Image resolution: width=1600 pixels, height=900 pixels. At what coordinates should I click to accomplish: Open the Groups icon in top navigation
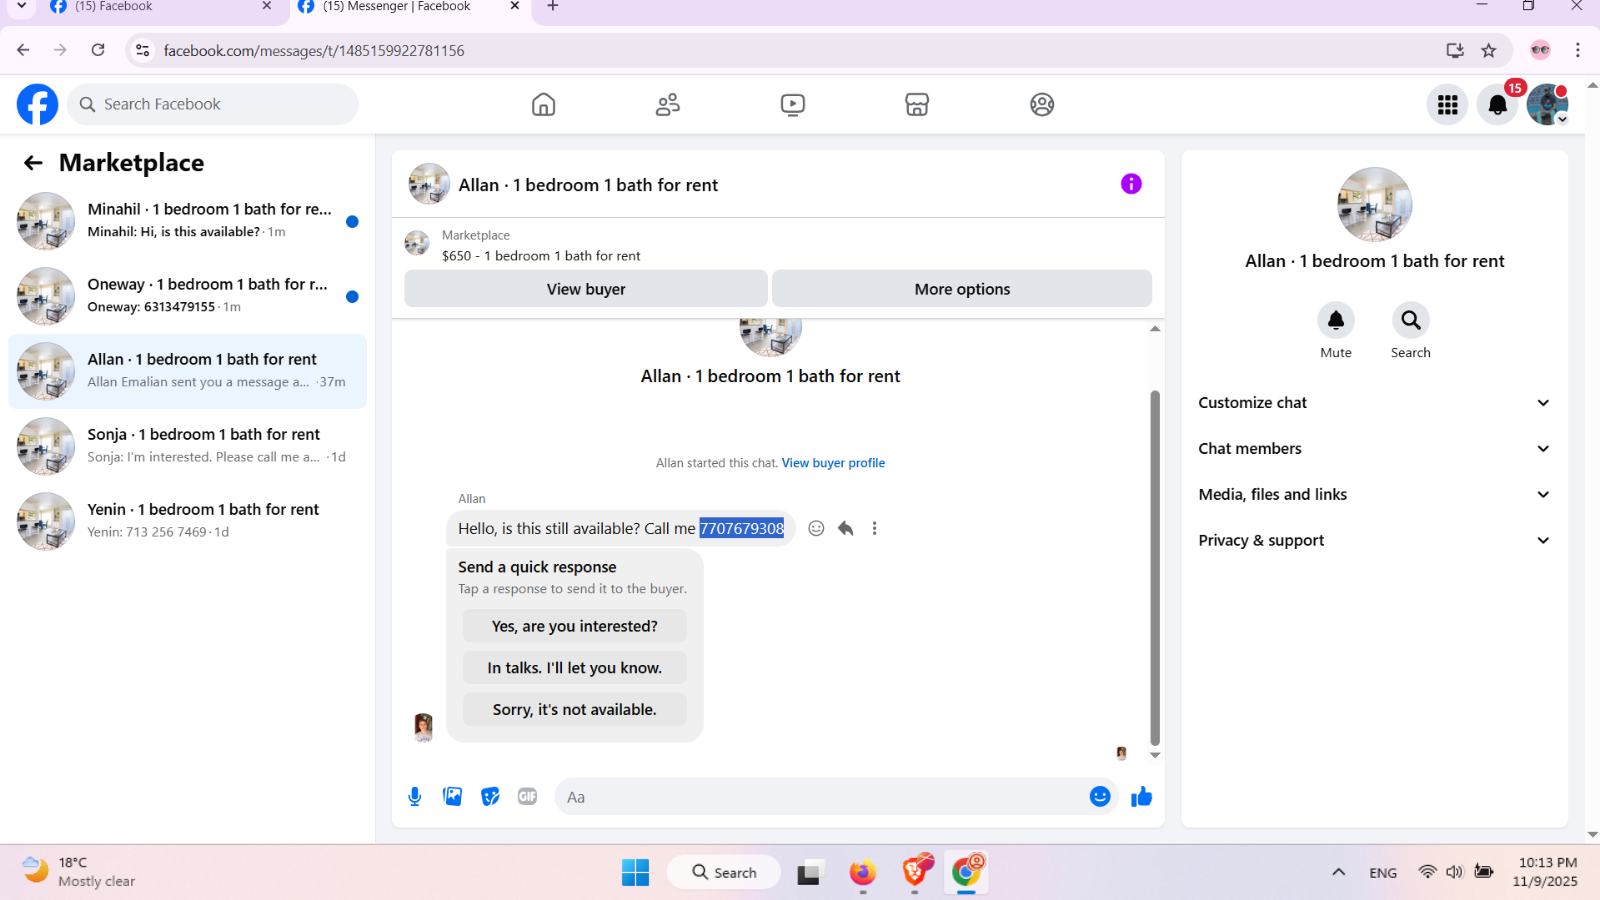click(x=1042, y=104)
